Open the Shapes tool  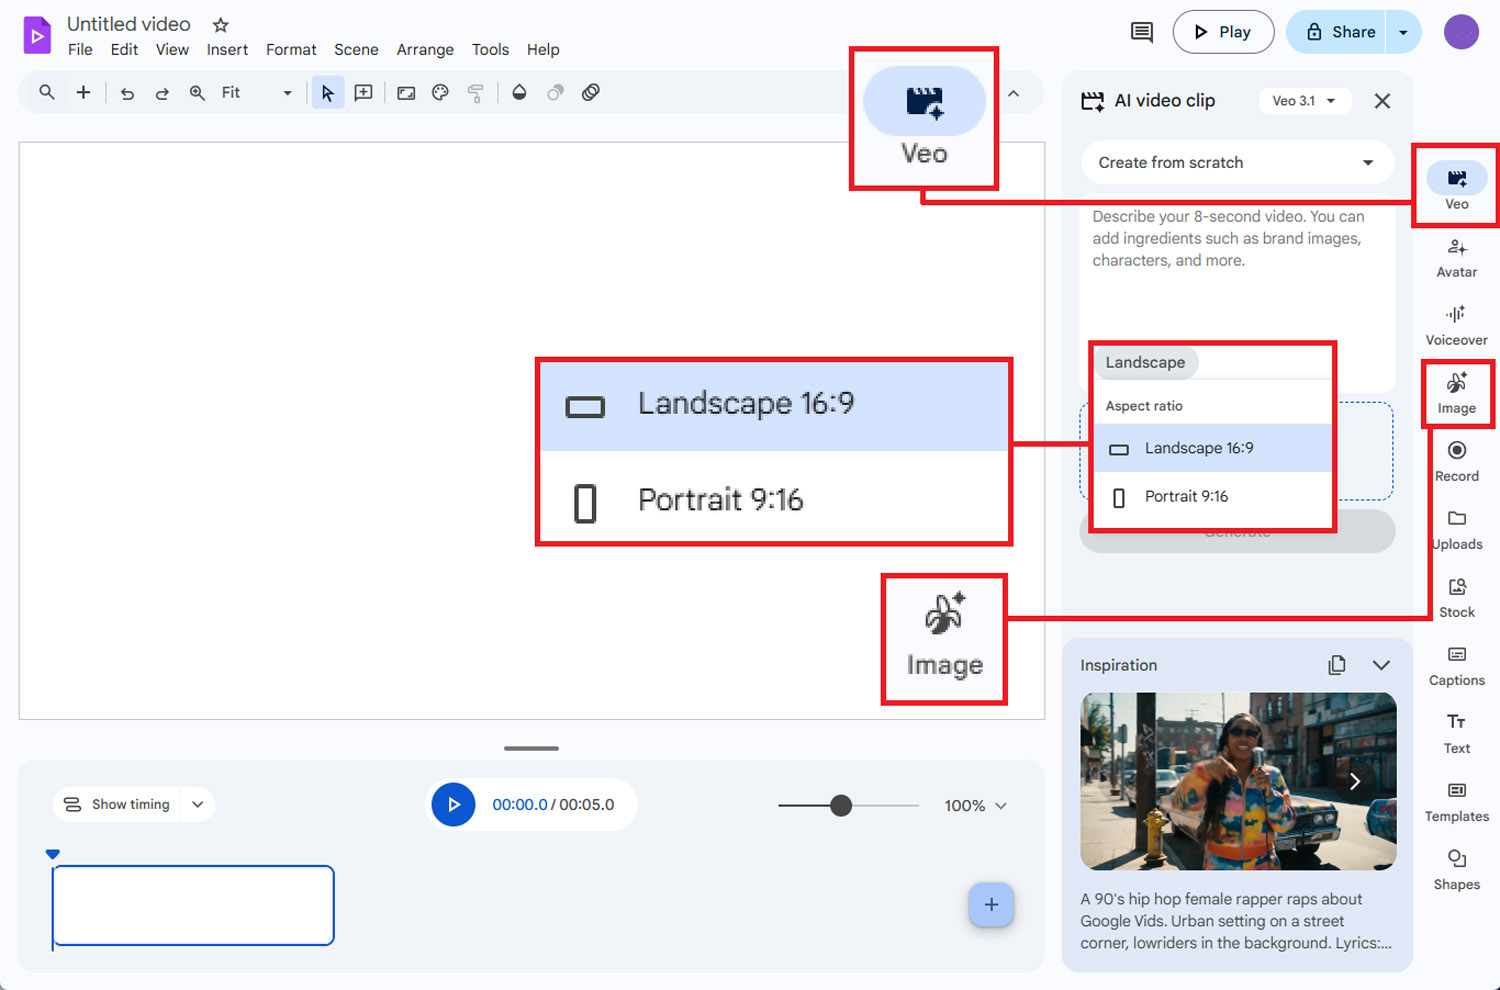tap(1456, 867)
